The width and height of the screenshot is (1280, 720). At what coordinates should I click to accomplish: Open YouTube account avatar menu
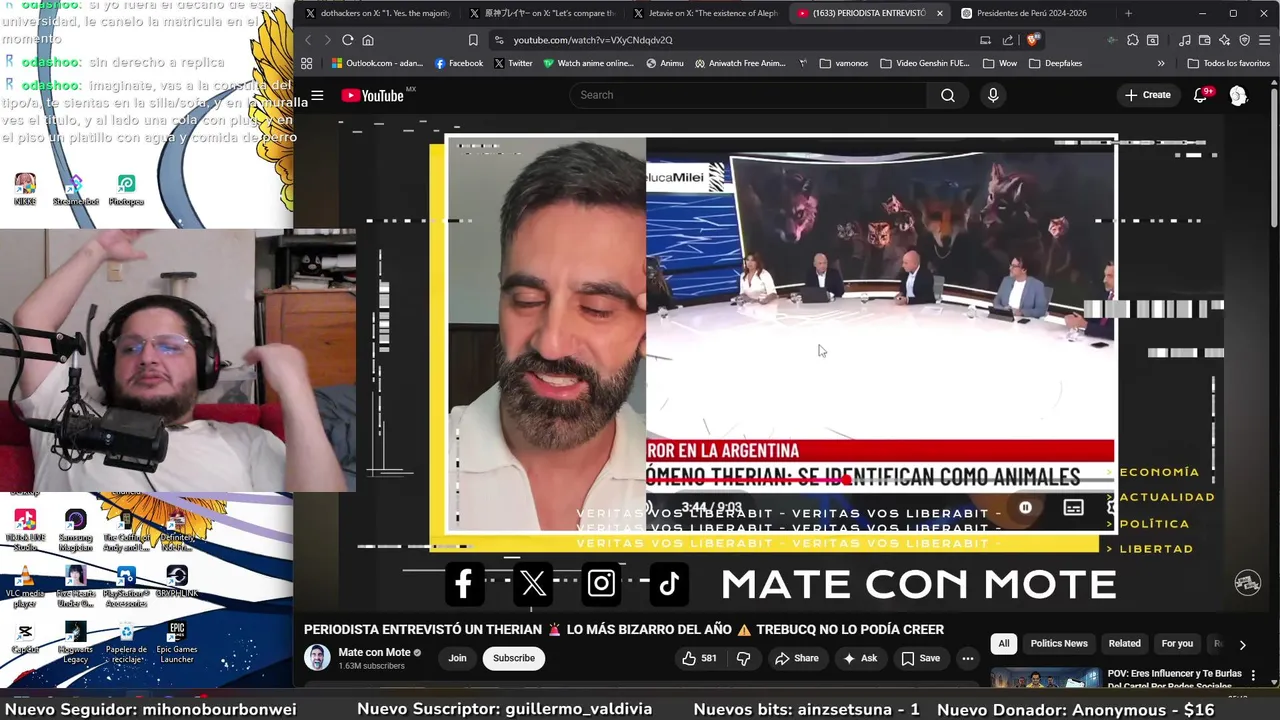1238,95
